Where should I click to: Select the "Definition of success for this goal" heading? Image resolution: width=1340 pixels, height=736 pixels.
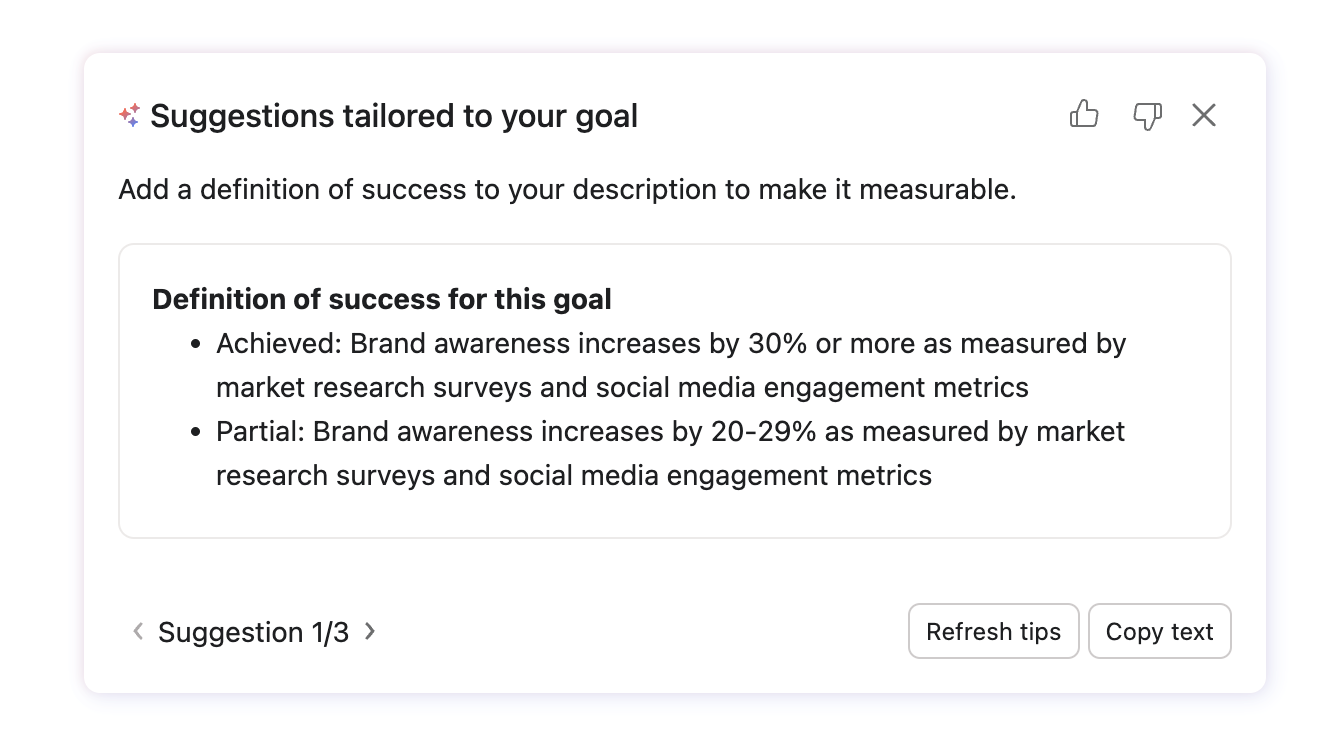[x=382, y=299]
